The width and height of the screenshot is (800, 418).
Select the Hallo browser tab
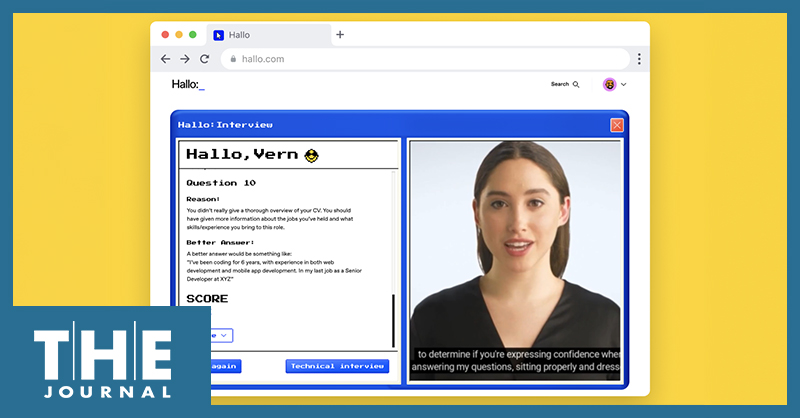269,35
